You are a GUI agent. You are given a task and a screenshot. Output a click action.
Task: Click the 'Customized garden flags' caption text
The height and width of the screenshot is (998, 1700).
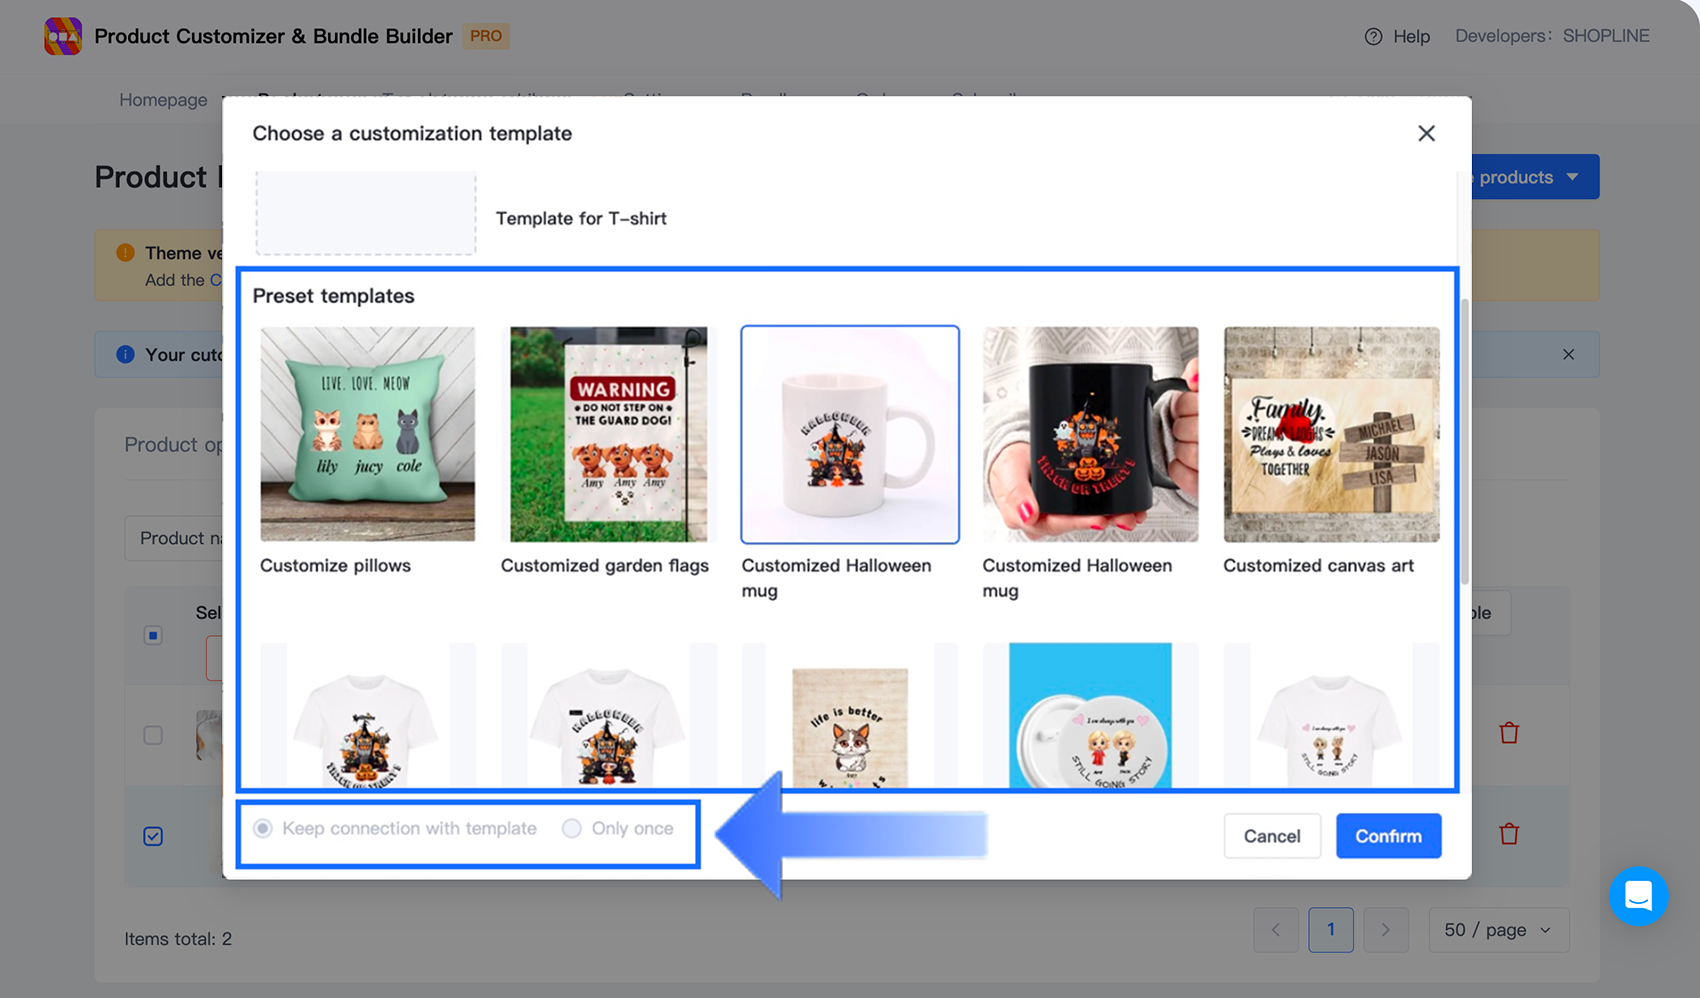605,565
